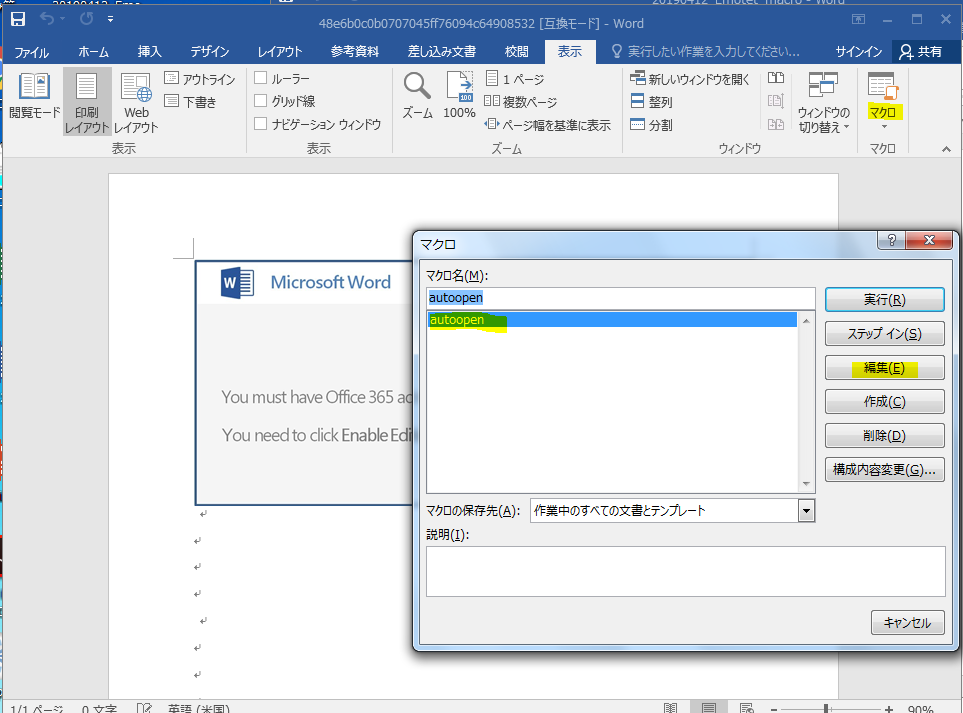Open the Design (デザイン) tab
Image resolution: width=963 pixels, height=713 pixels.
click(209, 52)
